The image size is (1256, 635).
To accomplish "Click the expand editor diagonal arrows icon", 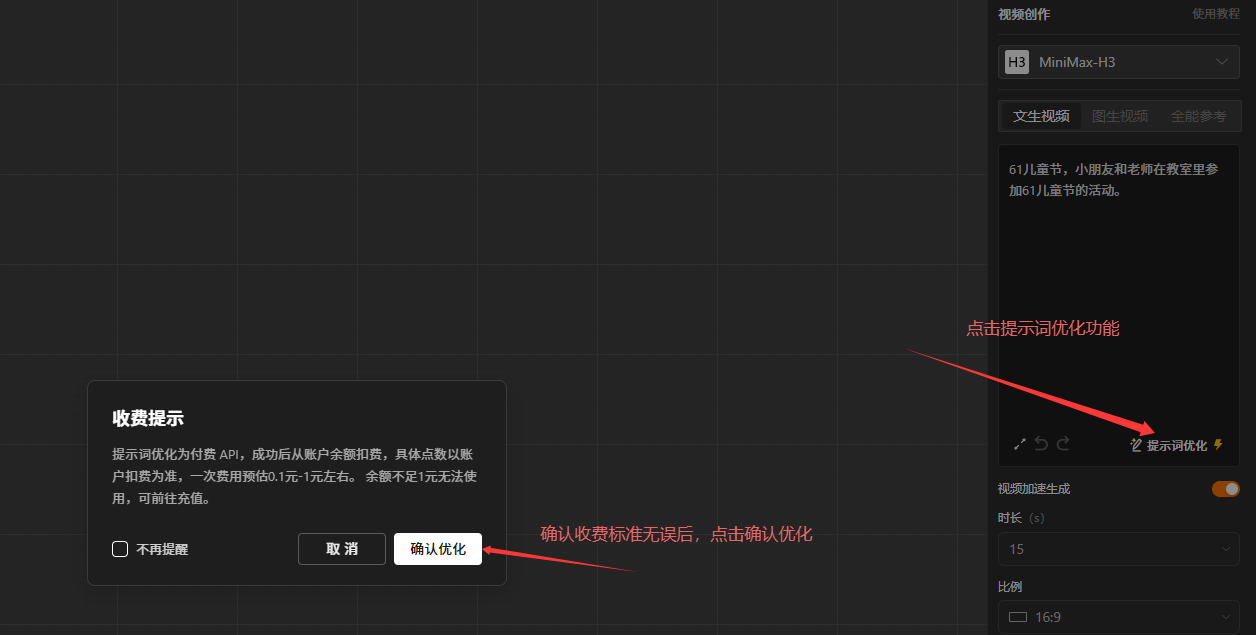I will pyautogui.click(x=1020, y=444).
